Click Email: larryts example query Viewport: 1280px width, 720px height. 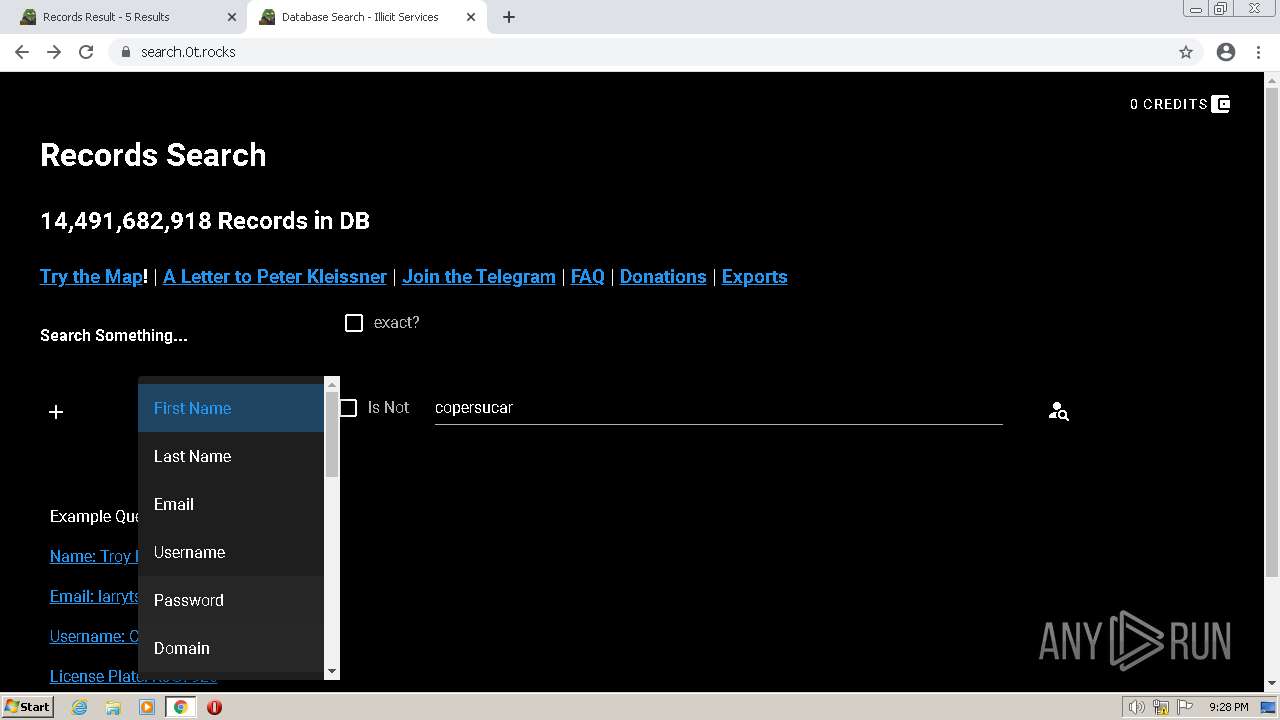tap(94, 596)
